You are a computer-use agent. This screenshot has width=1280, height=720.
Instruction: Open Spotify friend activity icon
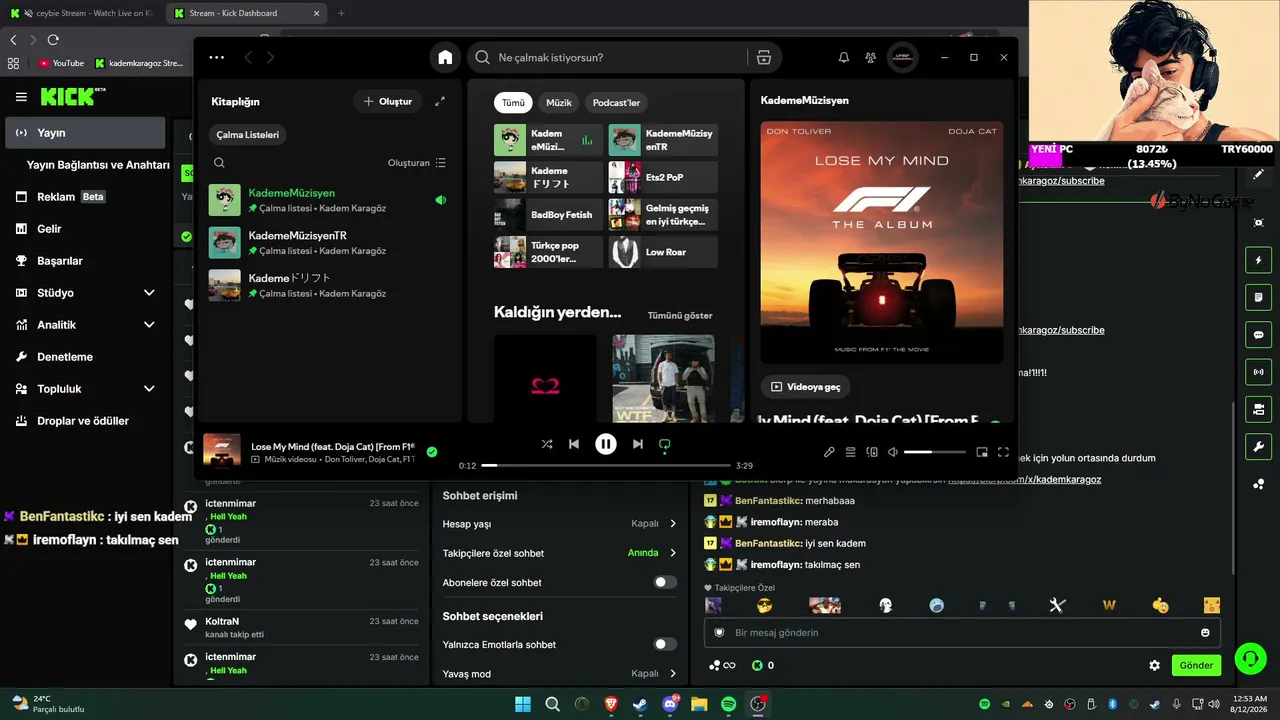[x=871, y=58]
